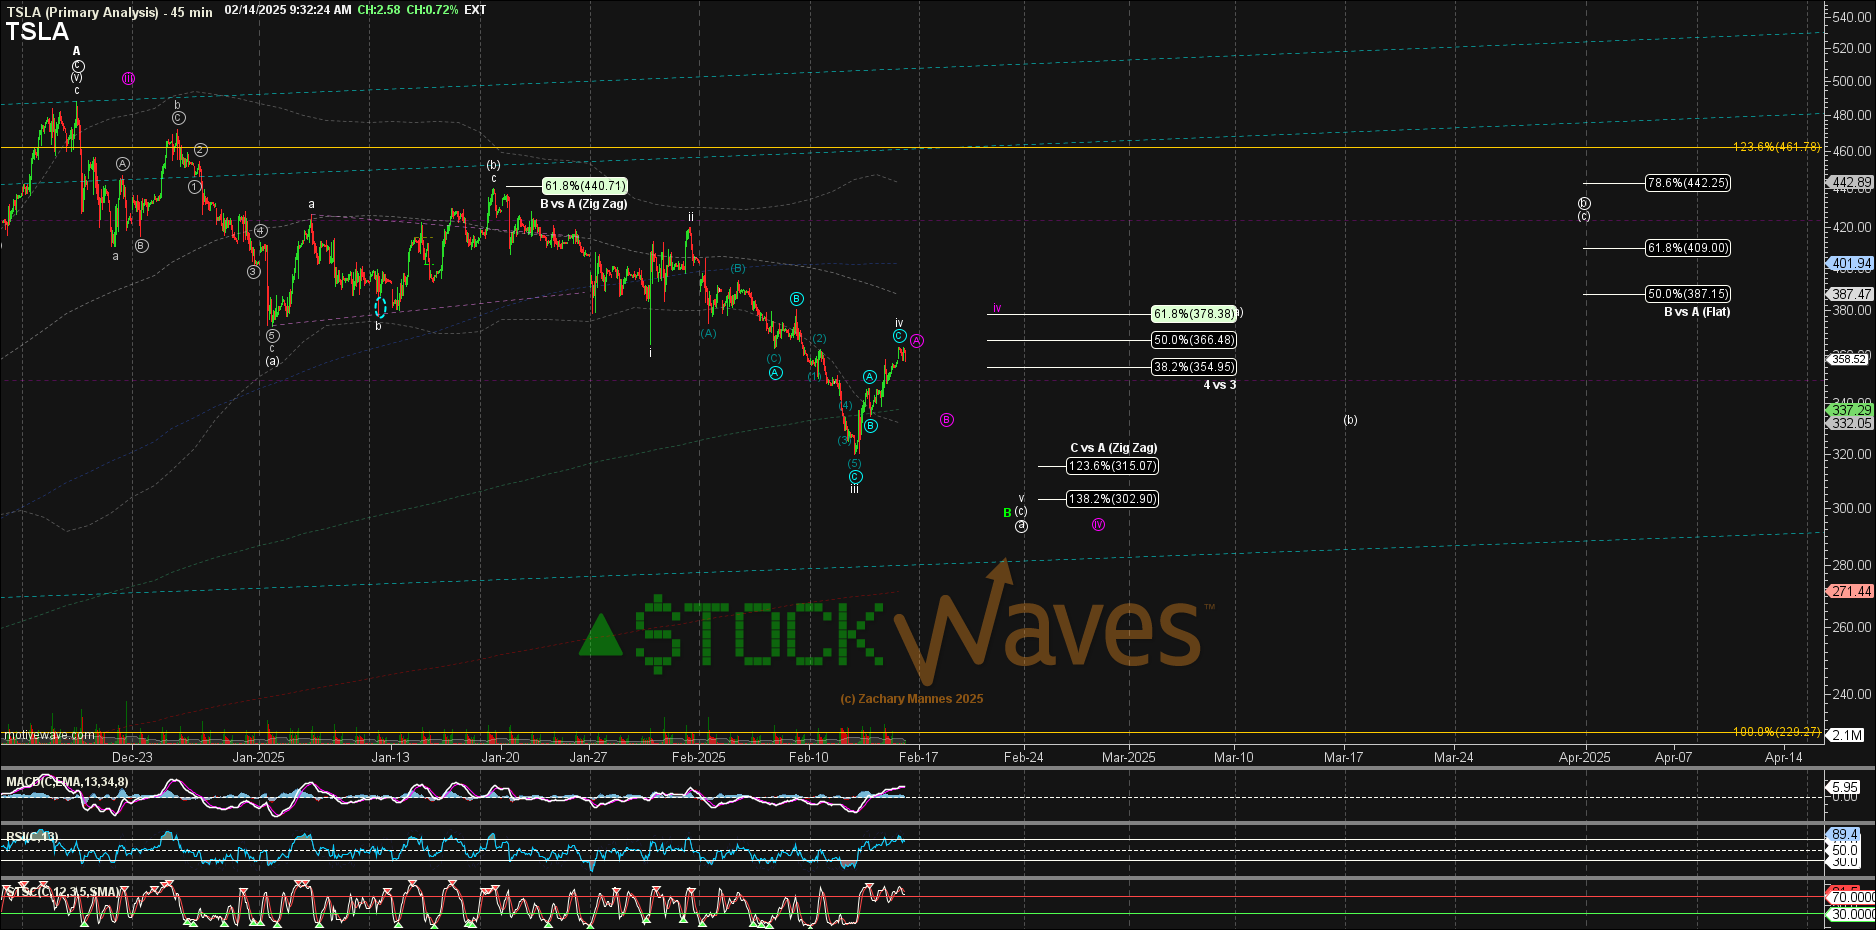Click the 2.1M volume tag
This screenshot has height=930, width=1876.
(1846, 735)
